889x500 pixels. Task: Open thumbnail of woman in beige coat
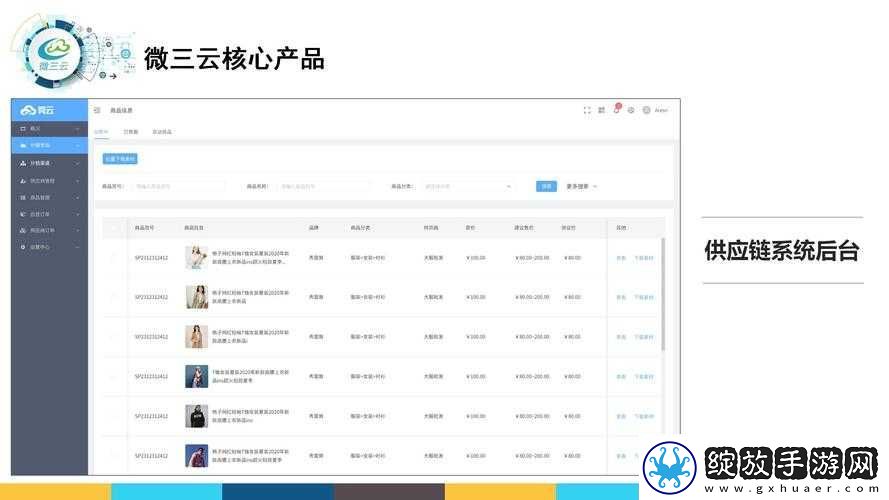(x=197, y=297)
